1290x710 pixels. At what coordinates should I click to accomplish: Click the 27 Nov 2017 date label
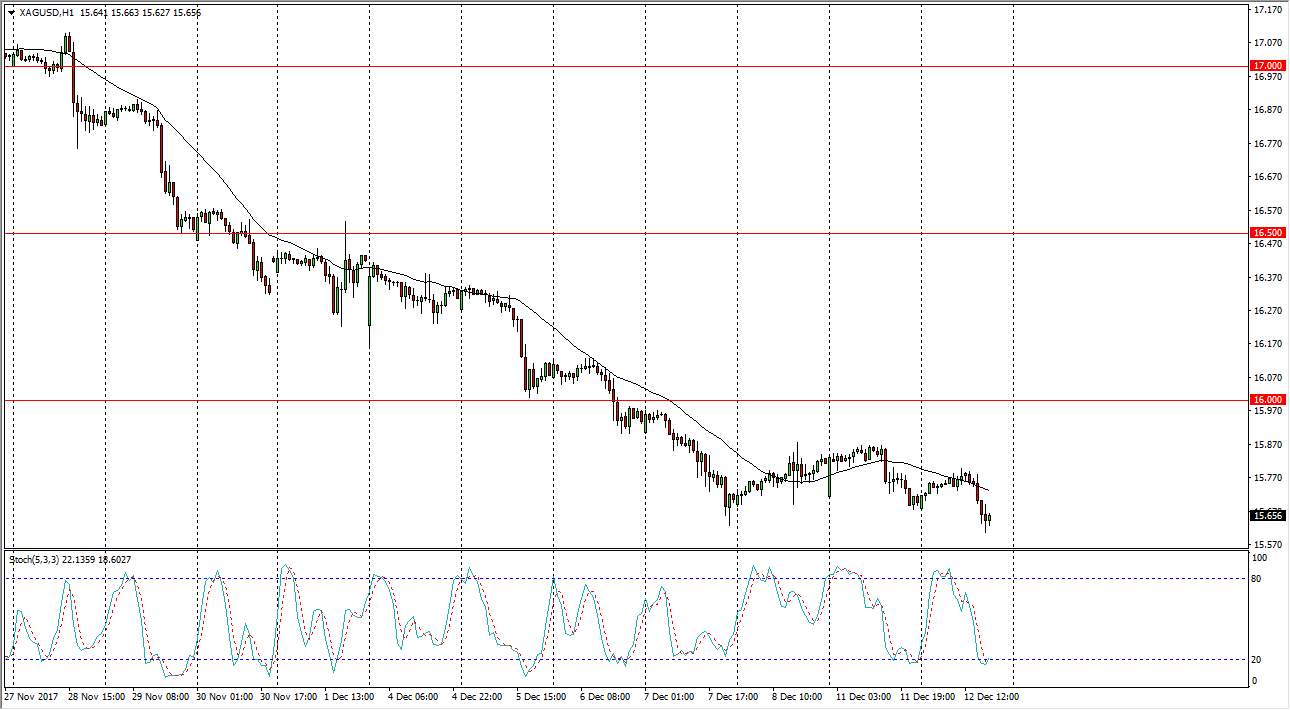33,696
